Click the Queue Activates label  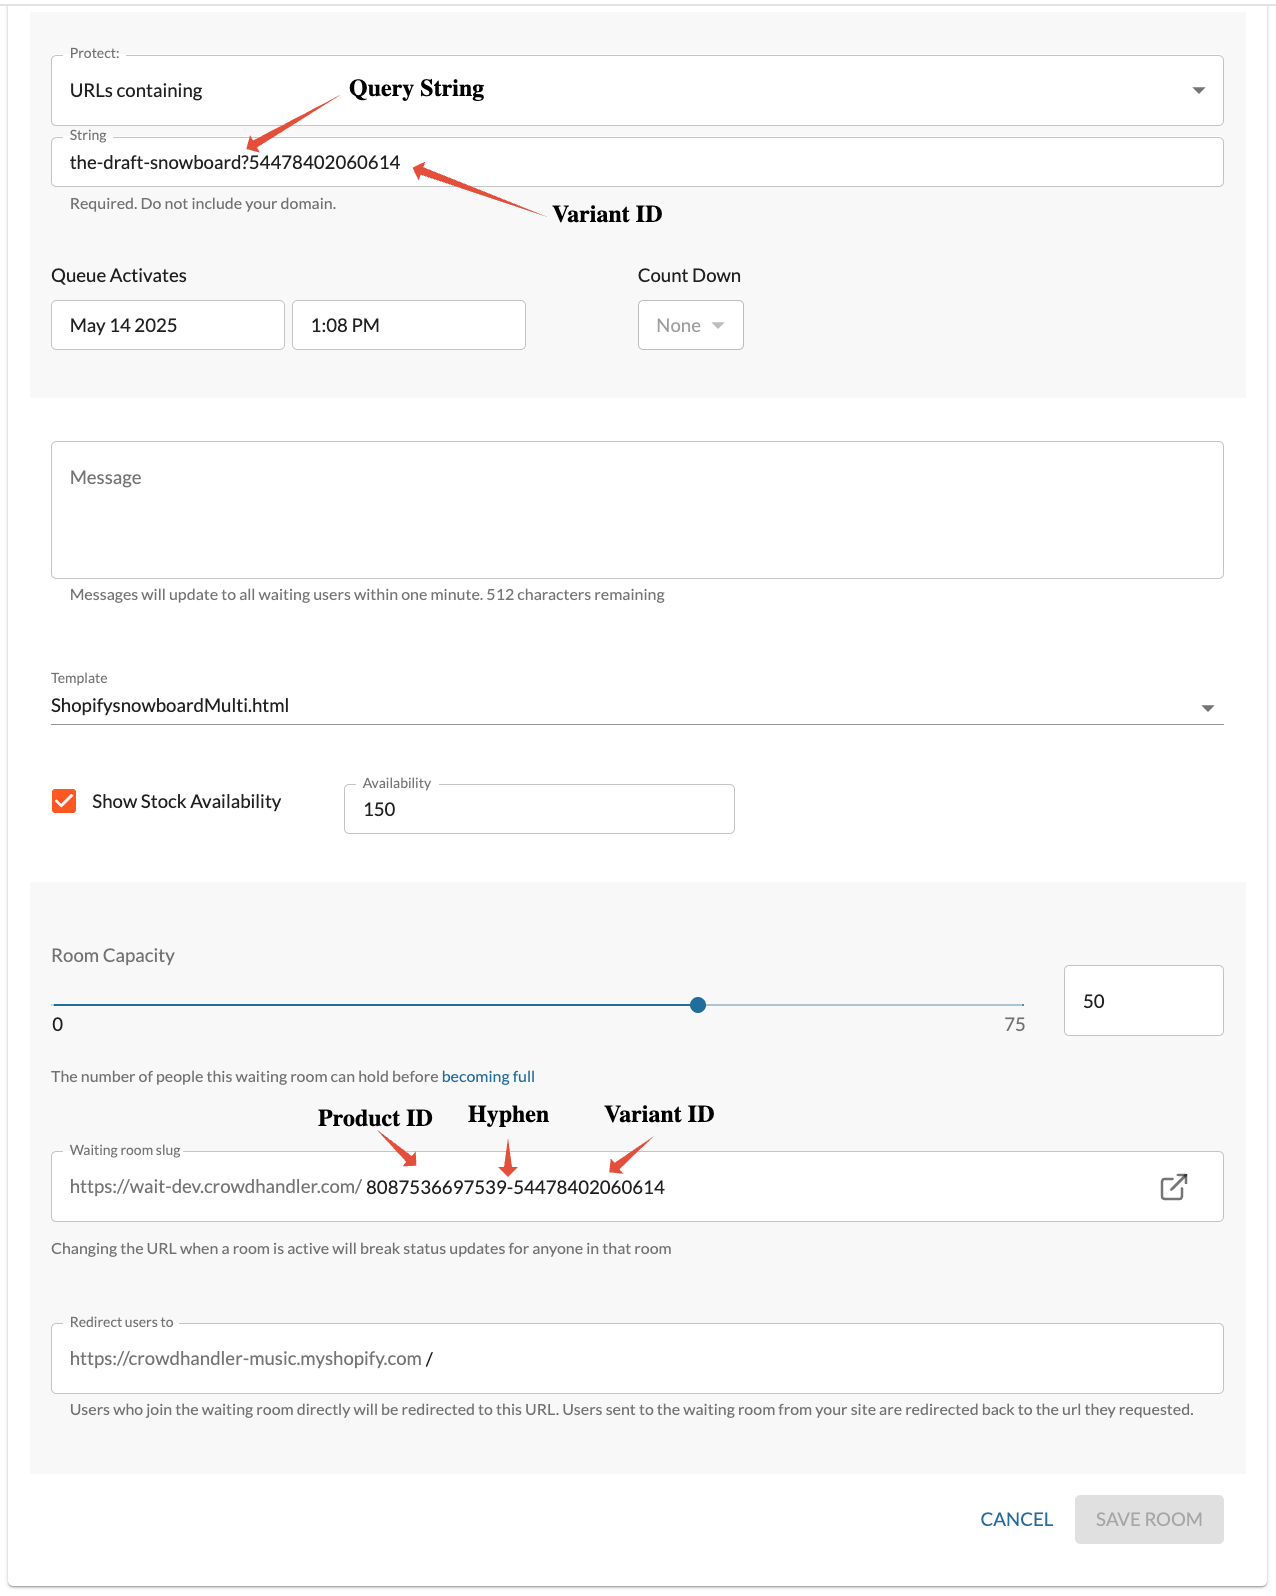(119, 276)
